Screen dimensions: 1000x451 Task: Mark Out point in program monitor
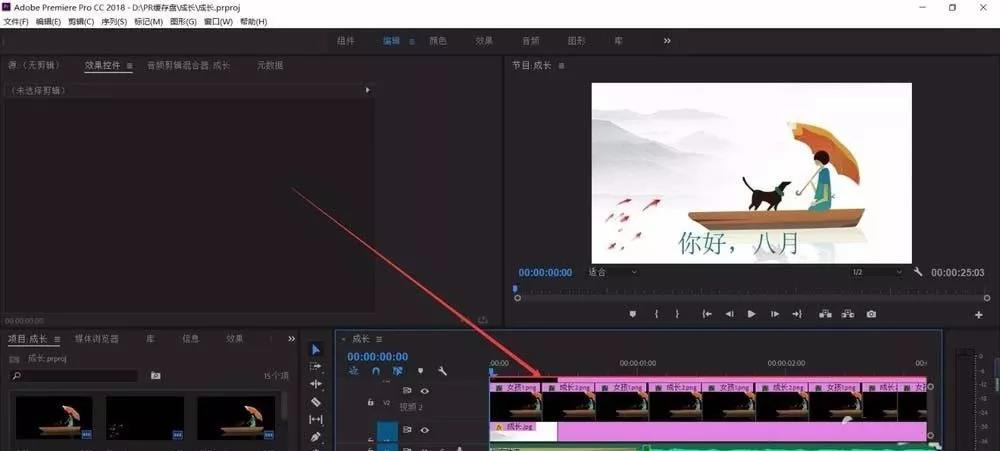677,314
